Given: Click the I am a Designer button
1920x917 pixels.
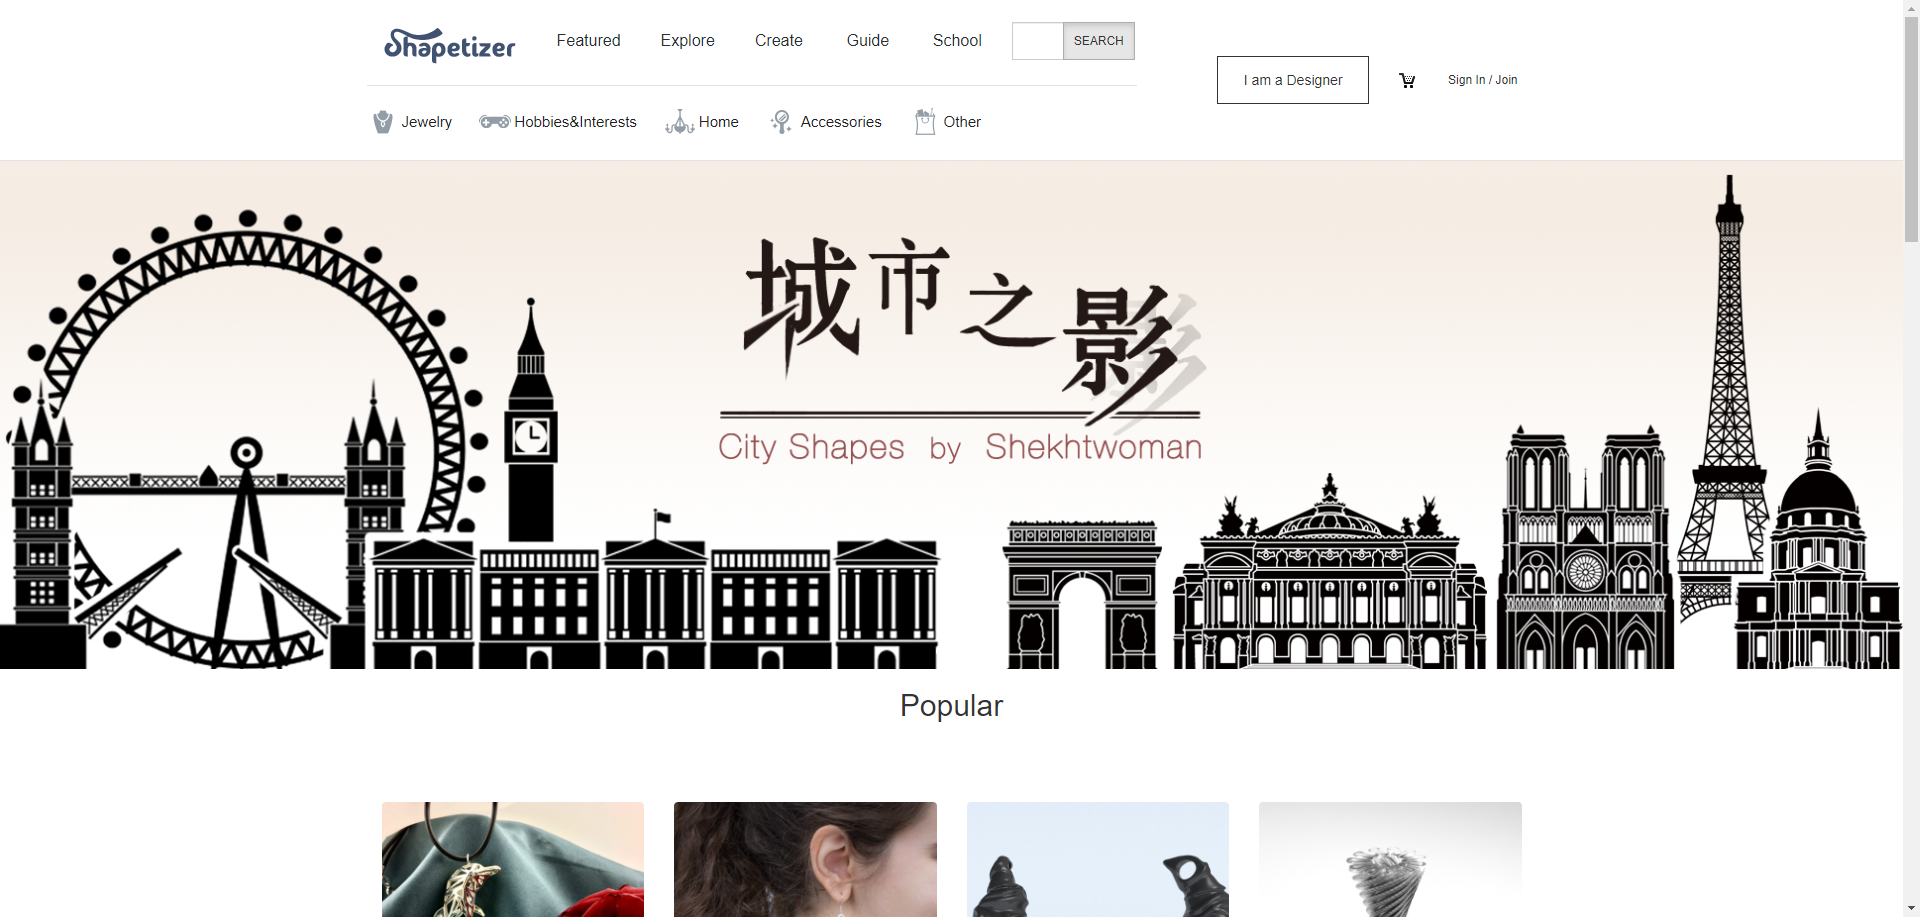Looking at the screenshot, I should click(x=1292, y=80).
